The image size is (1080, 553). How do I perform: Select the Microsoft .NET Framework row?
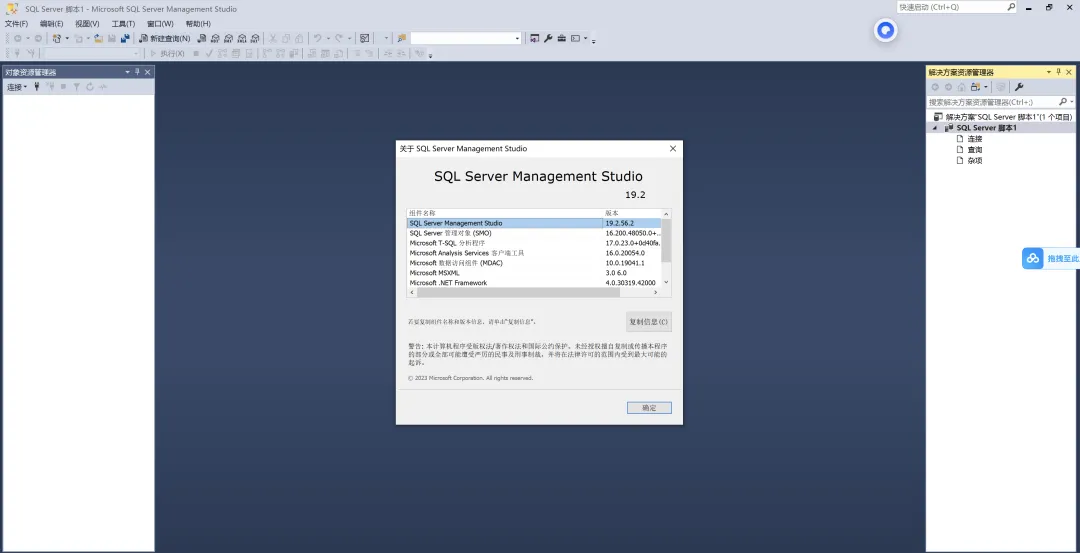[534, 282]
